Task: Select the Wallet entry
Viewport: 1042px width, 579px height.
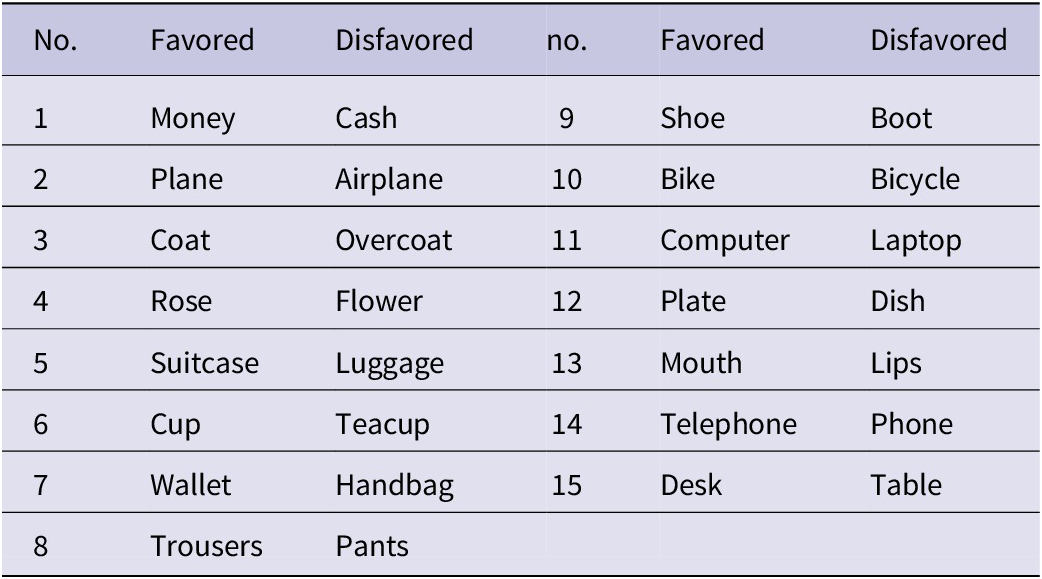Action: pyautogui.click(x=191, y=485)
